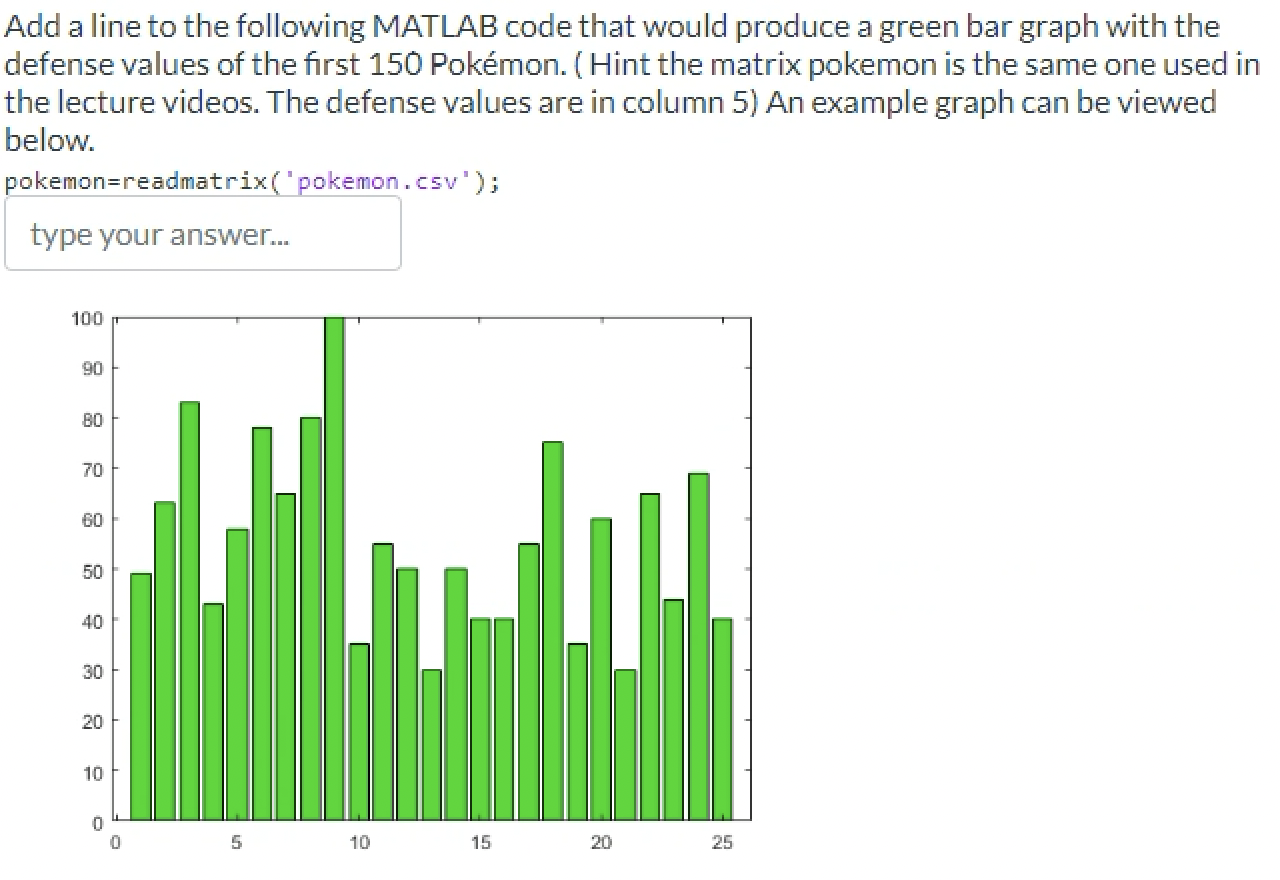Click the readmatrix code line
This screenshot has height=880, width=1280.
250,181
